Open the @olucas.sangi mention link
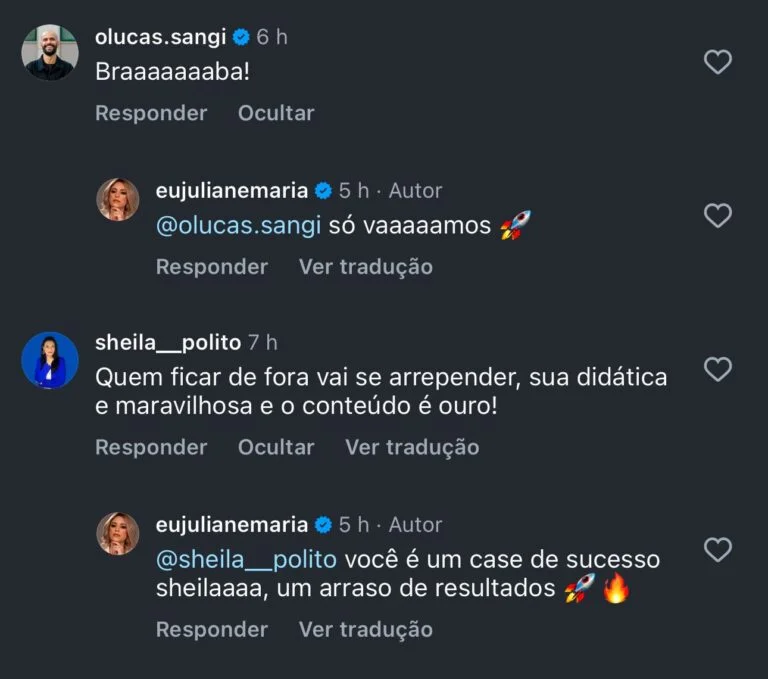This screenshot has width=768, height=679. click(x=239, y=226)
